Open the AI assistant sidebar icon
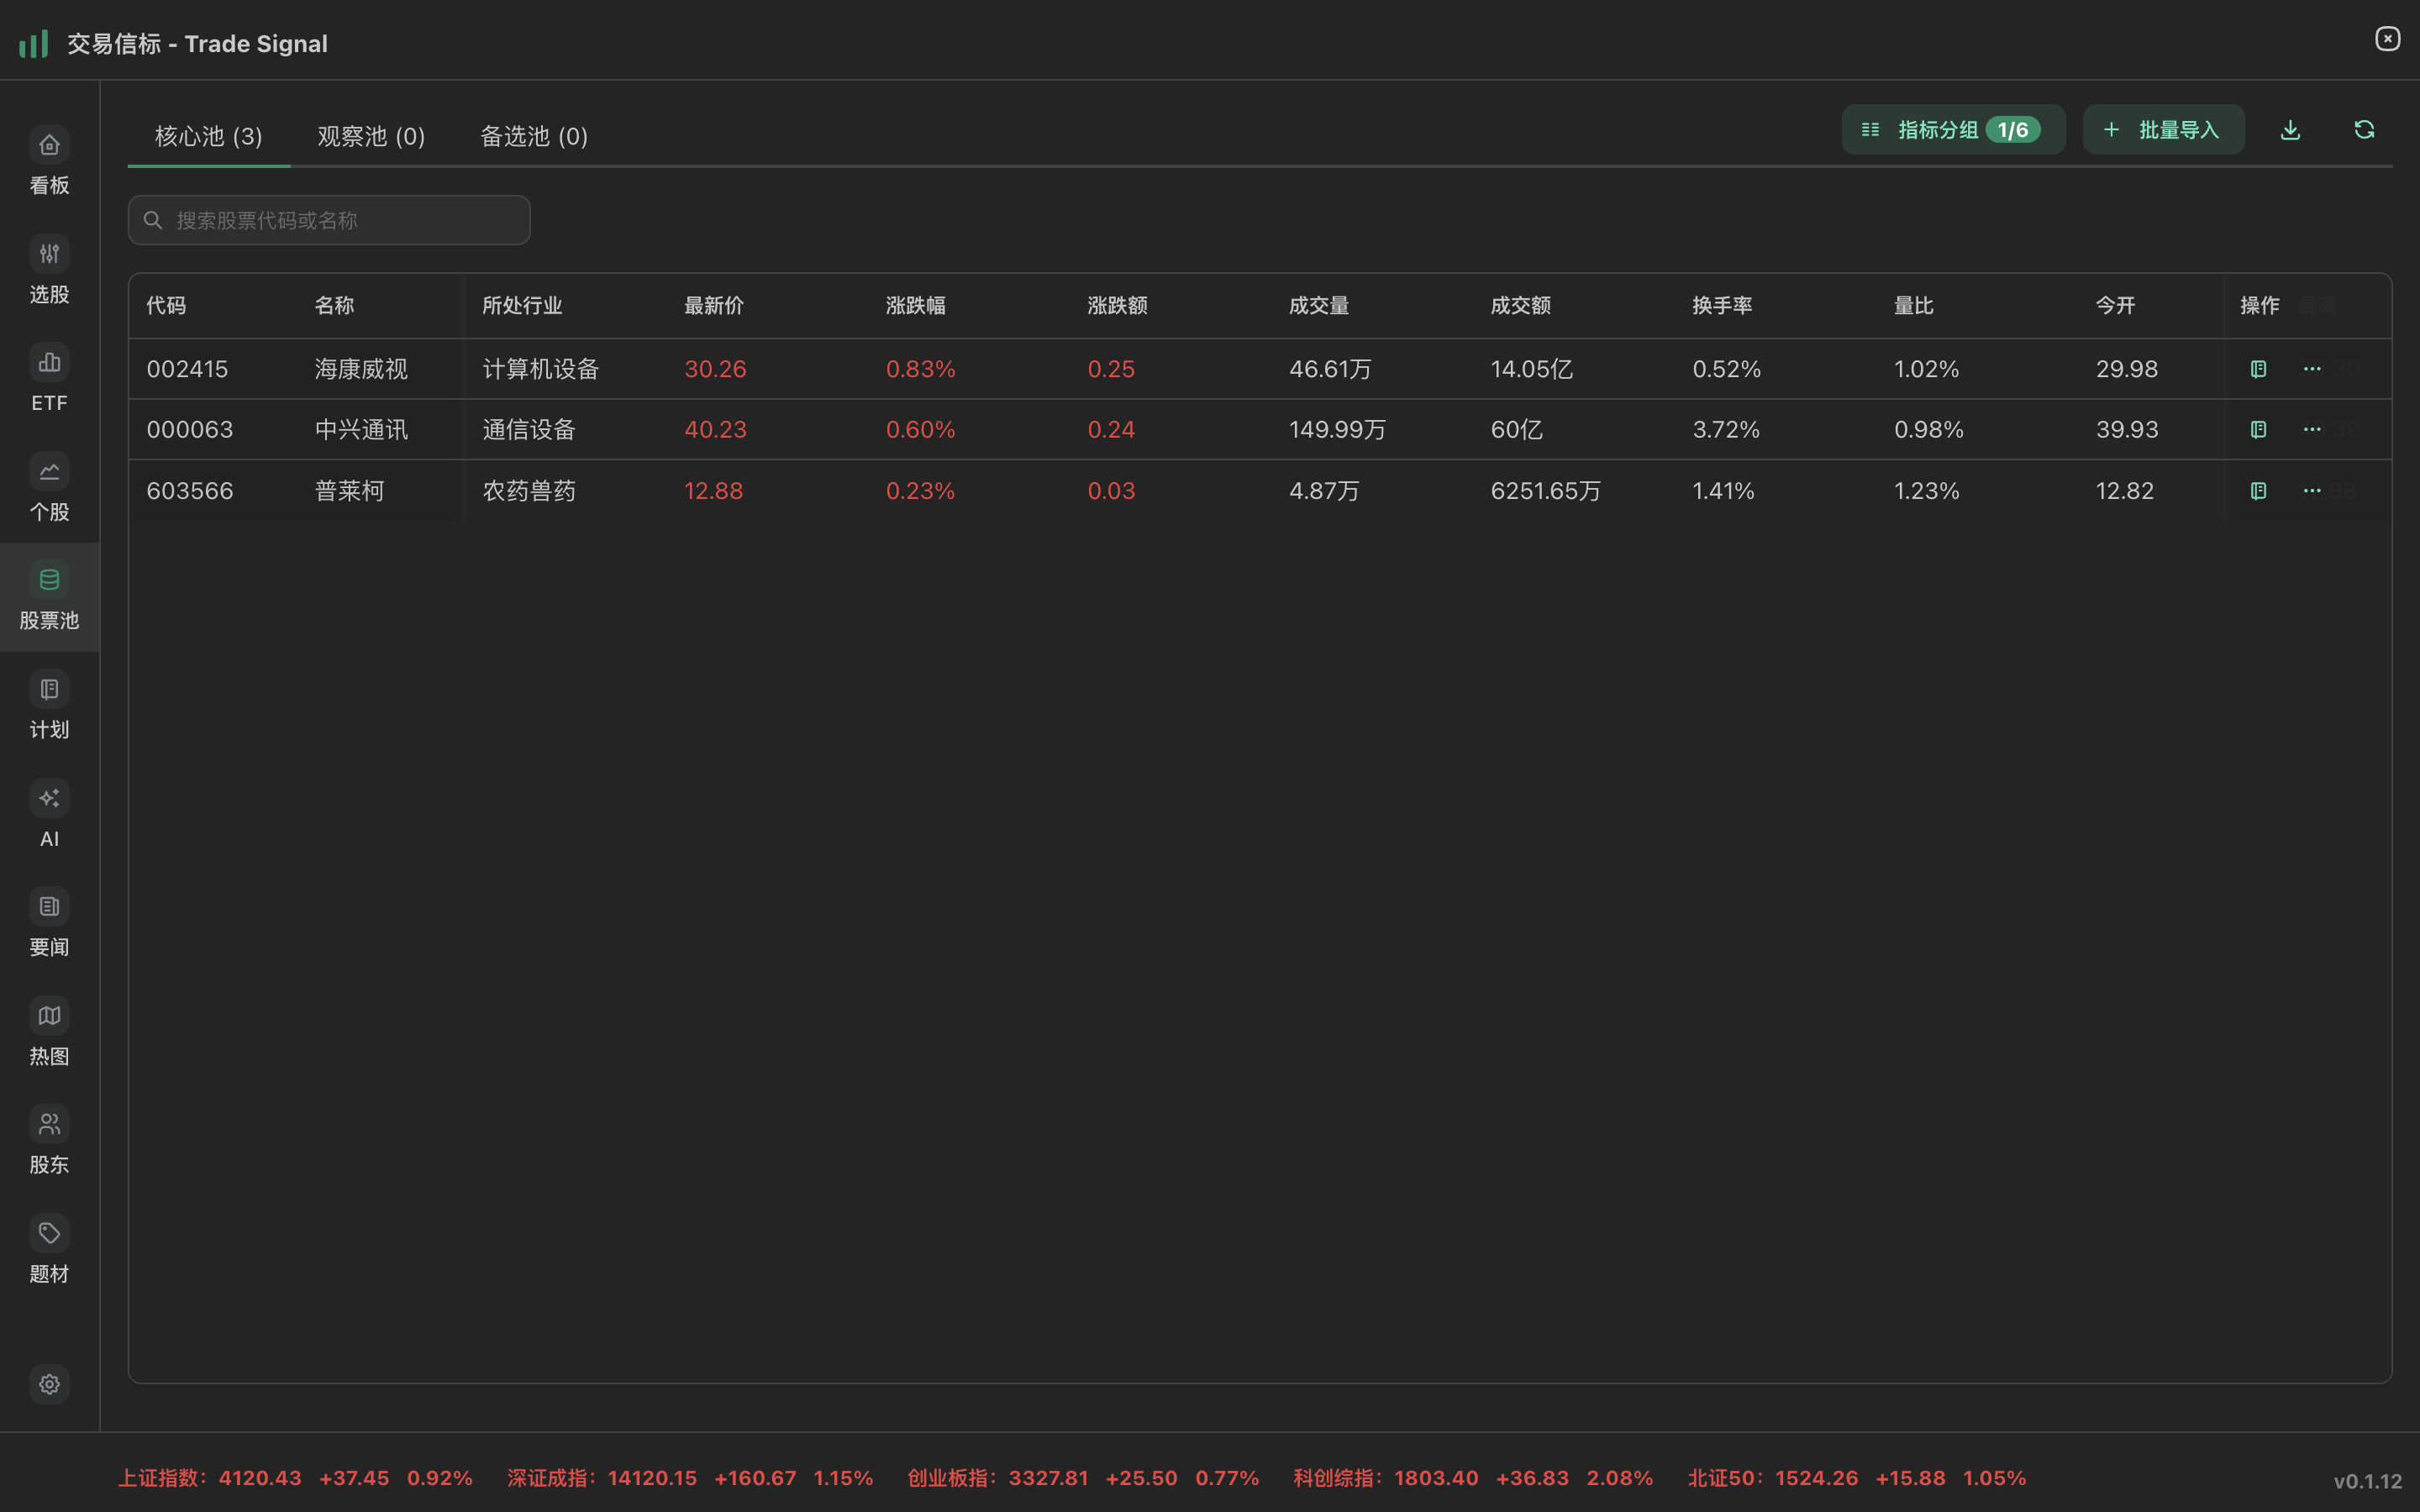Screen dimensions: 2420x1512 49,798
